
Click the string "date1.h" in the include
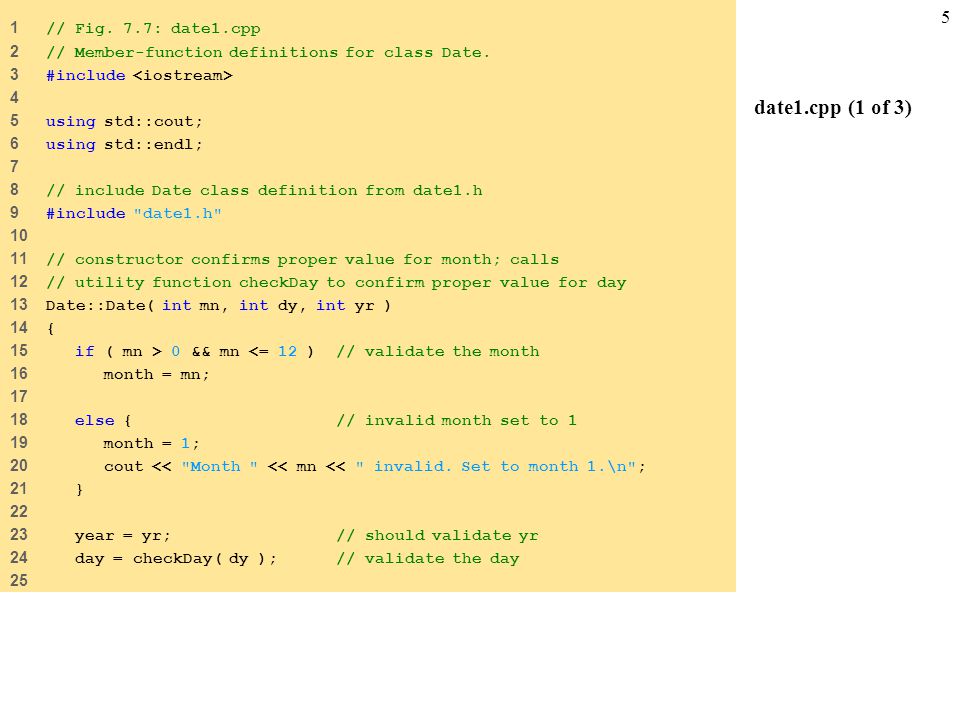point(178,214)
